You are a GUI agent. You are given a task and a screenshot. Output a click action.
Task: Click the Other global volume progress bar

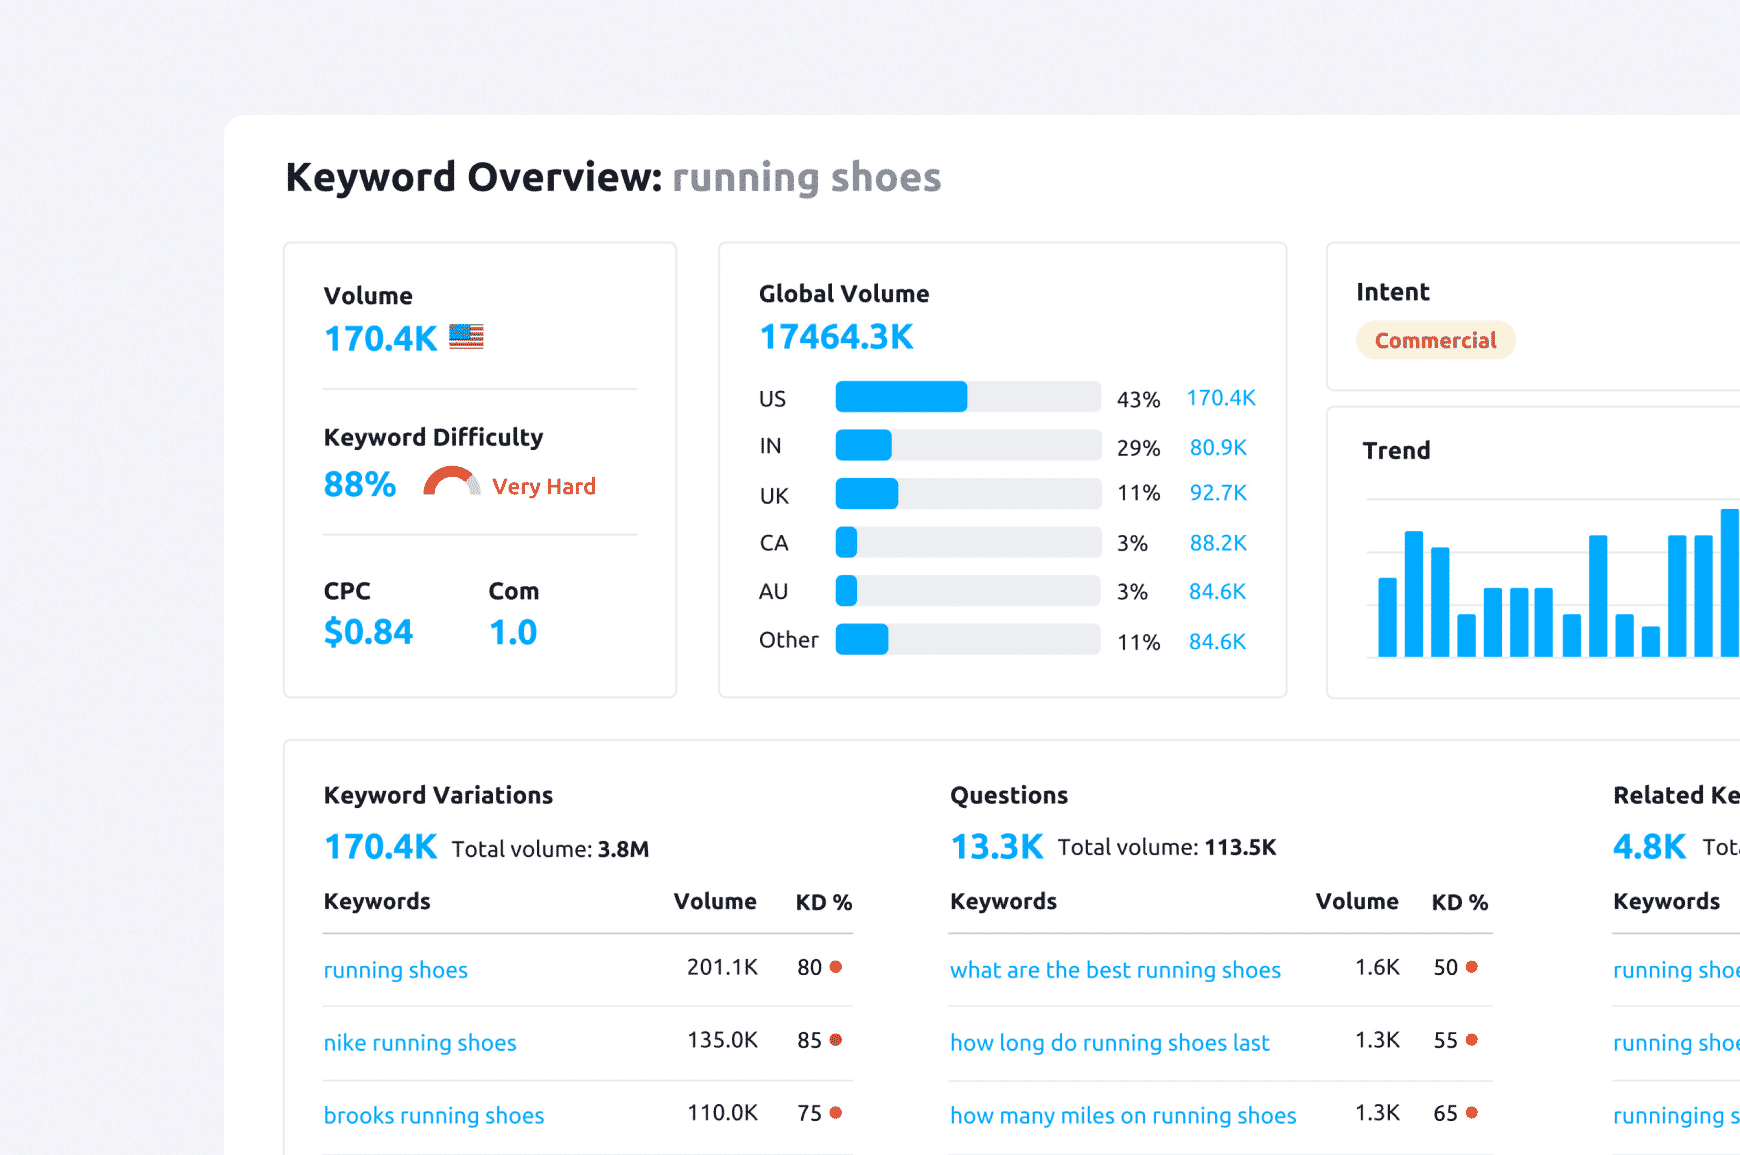pyautogui.click(x=968, y=639)
